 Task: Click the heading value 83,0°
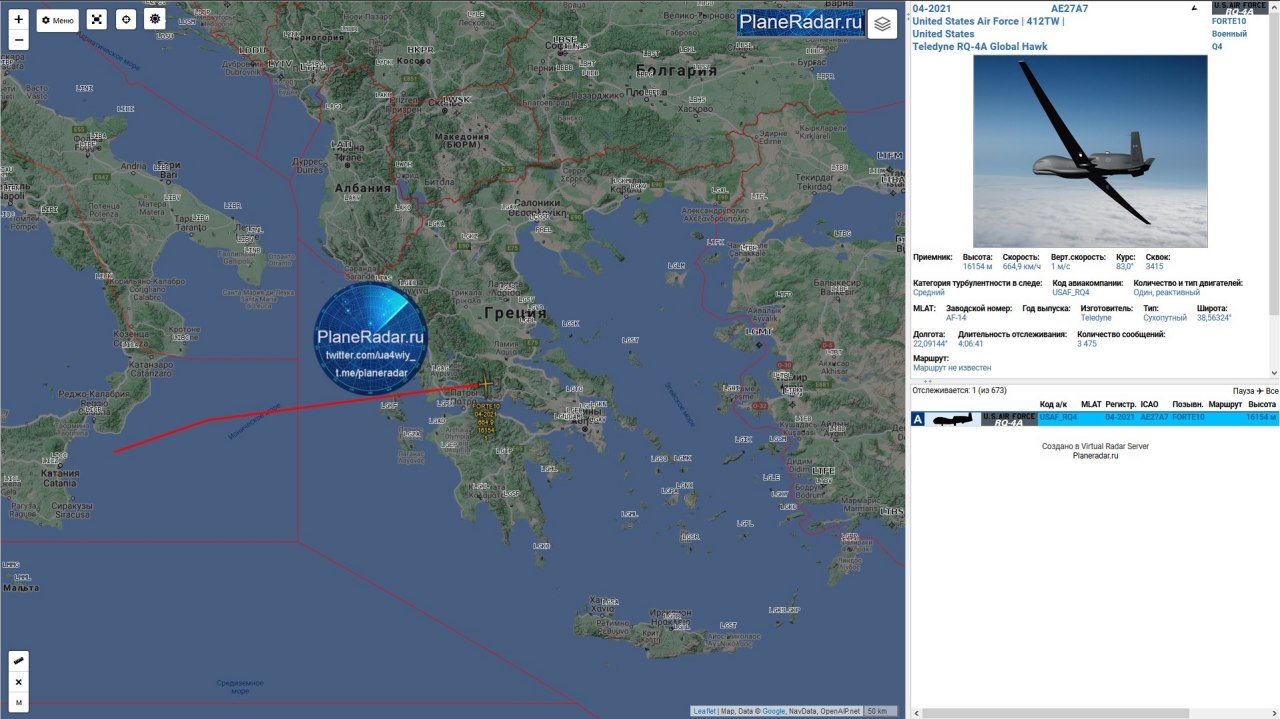point(1126,266)
